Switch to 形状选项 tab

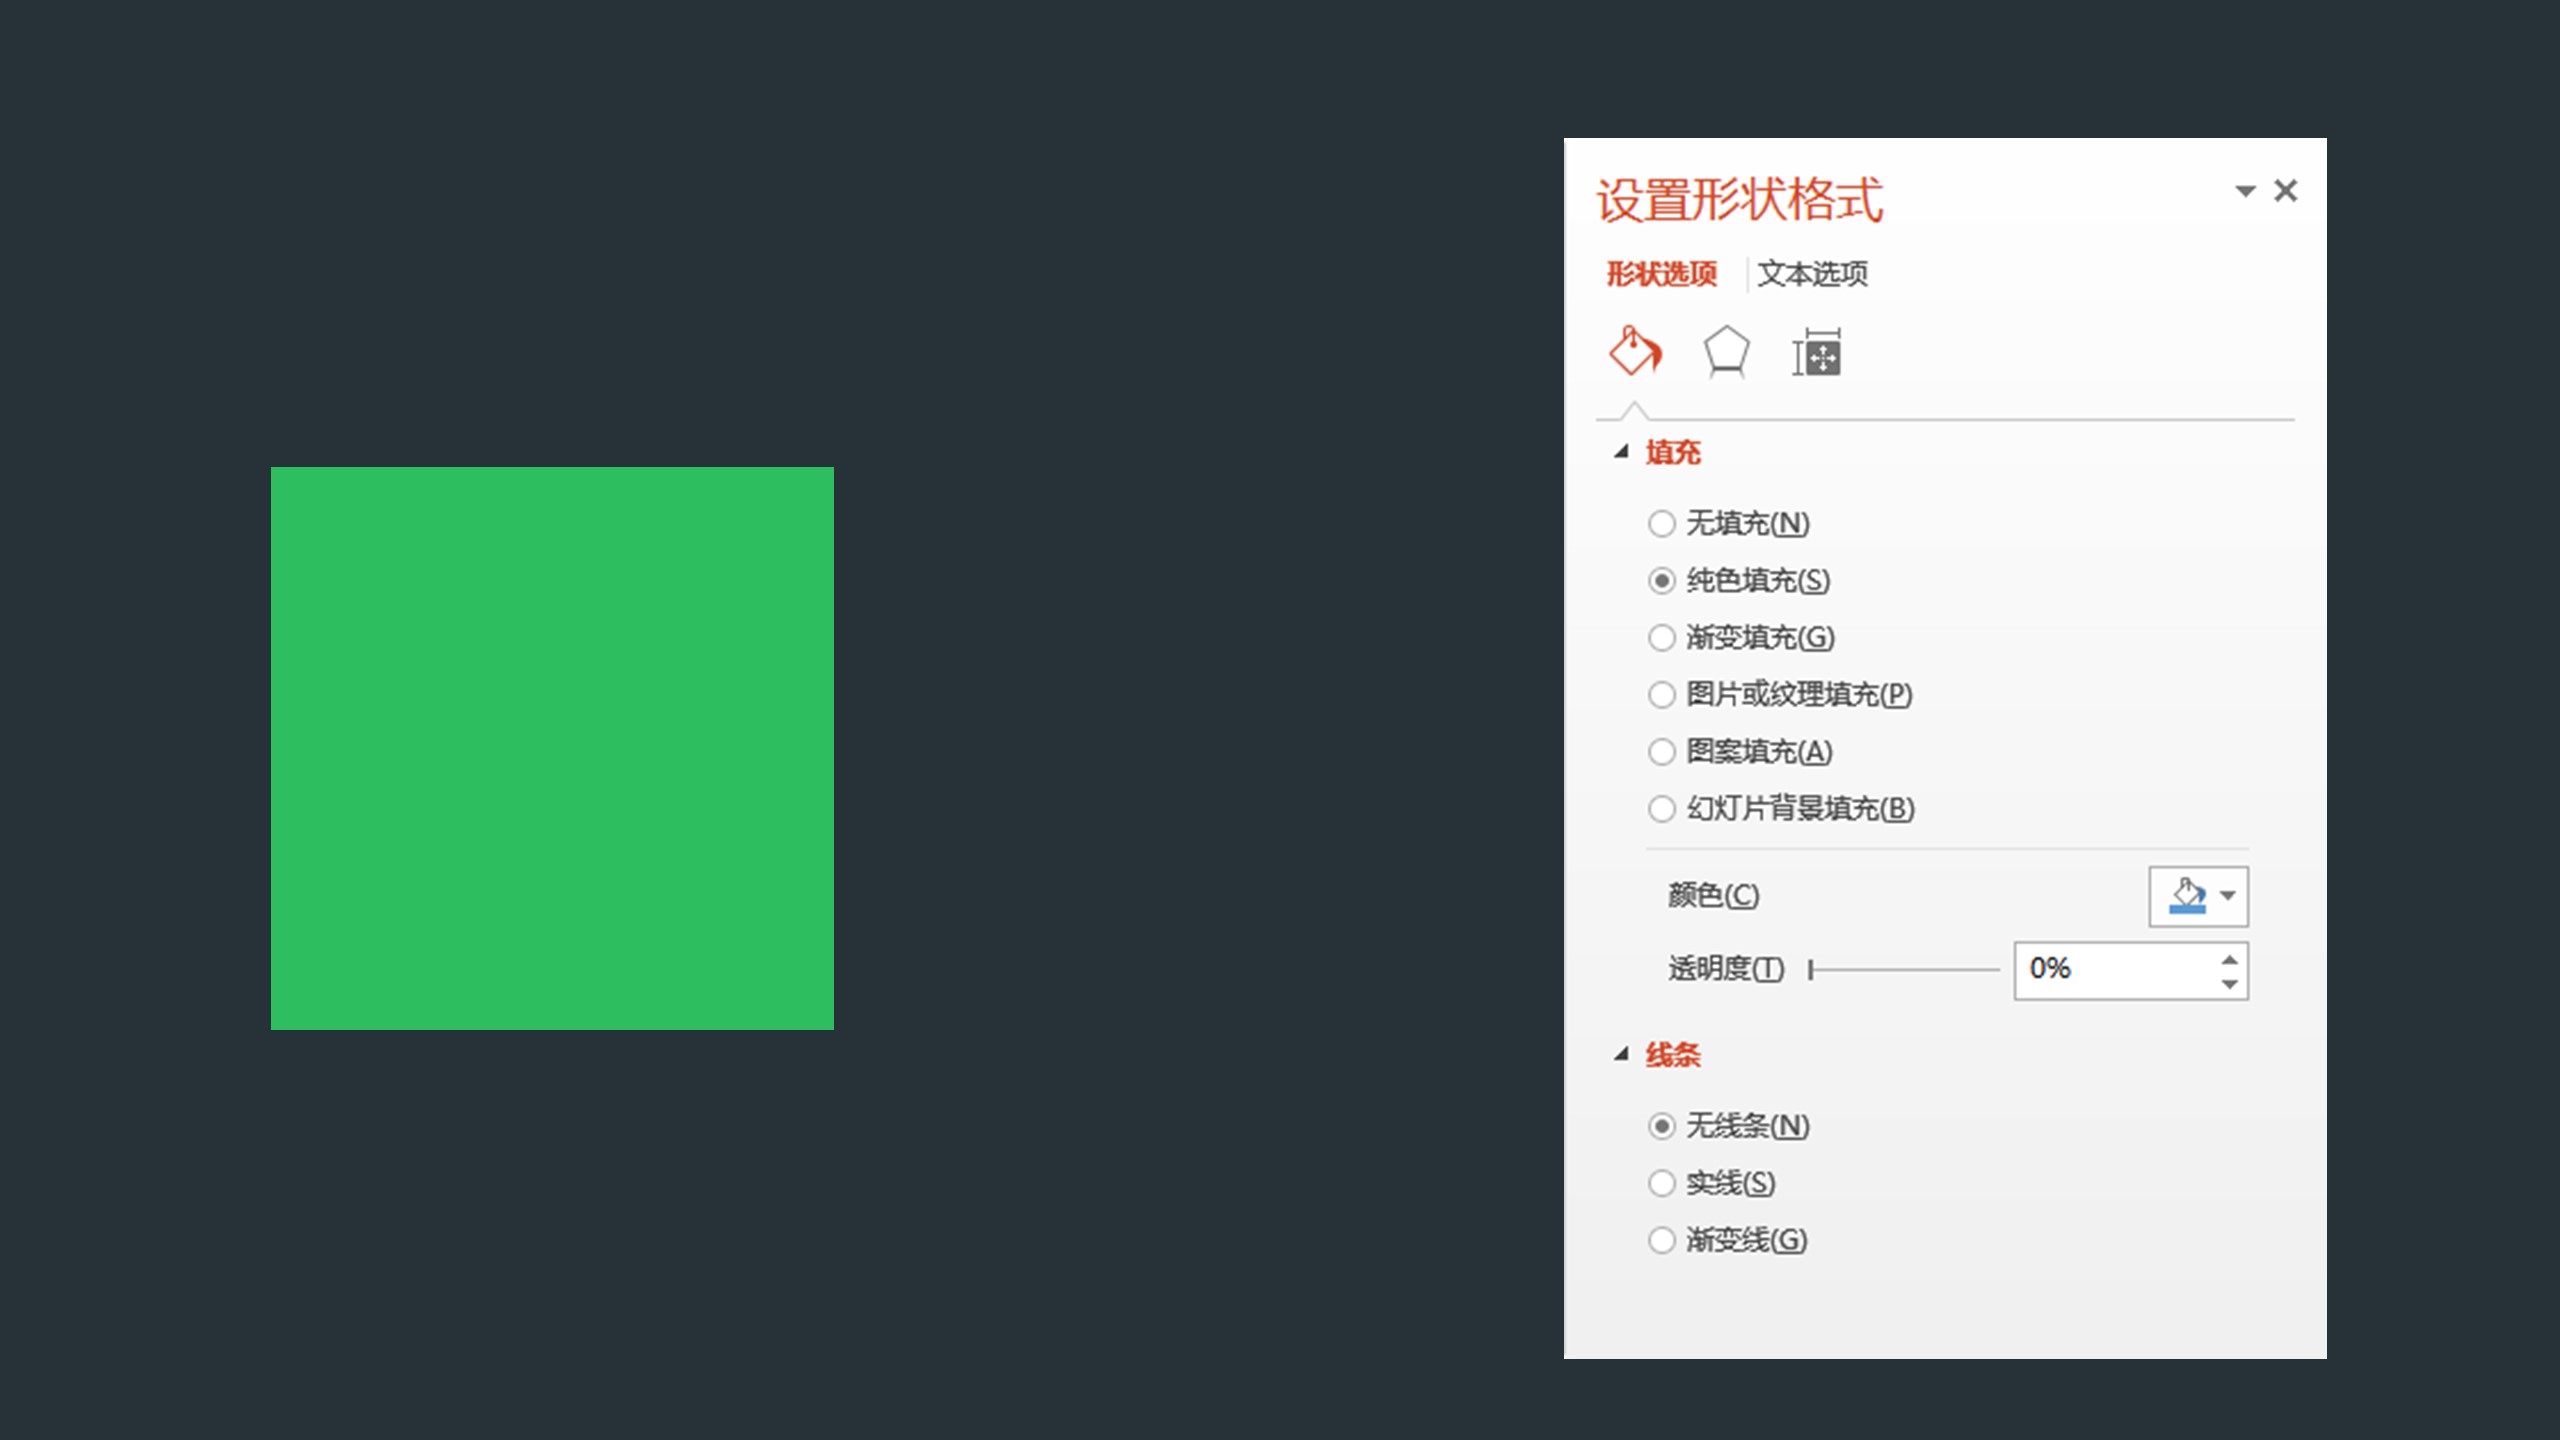coord(1661,274)
